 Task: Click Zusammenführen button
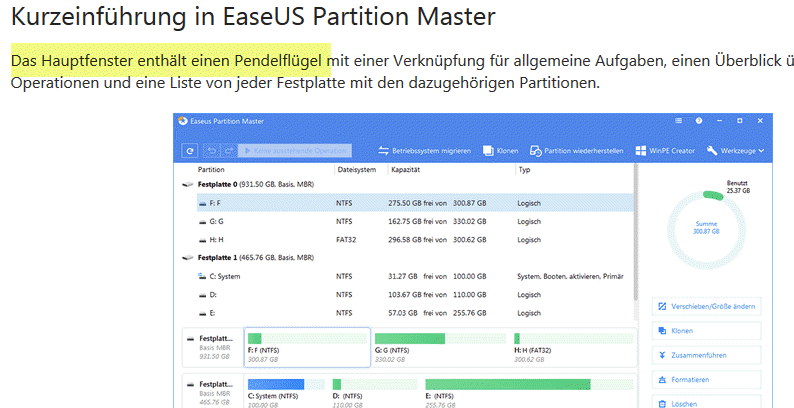[707, 355]
